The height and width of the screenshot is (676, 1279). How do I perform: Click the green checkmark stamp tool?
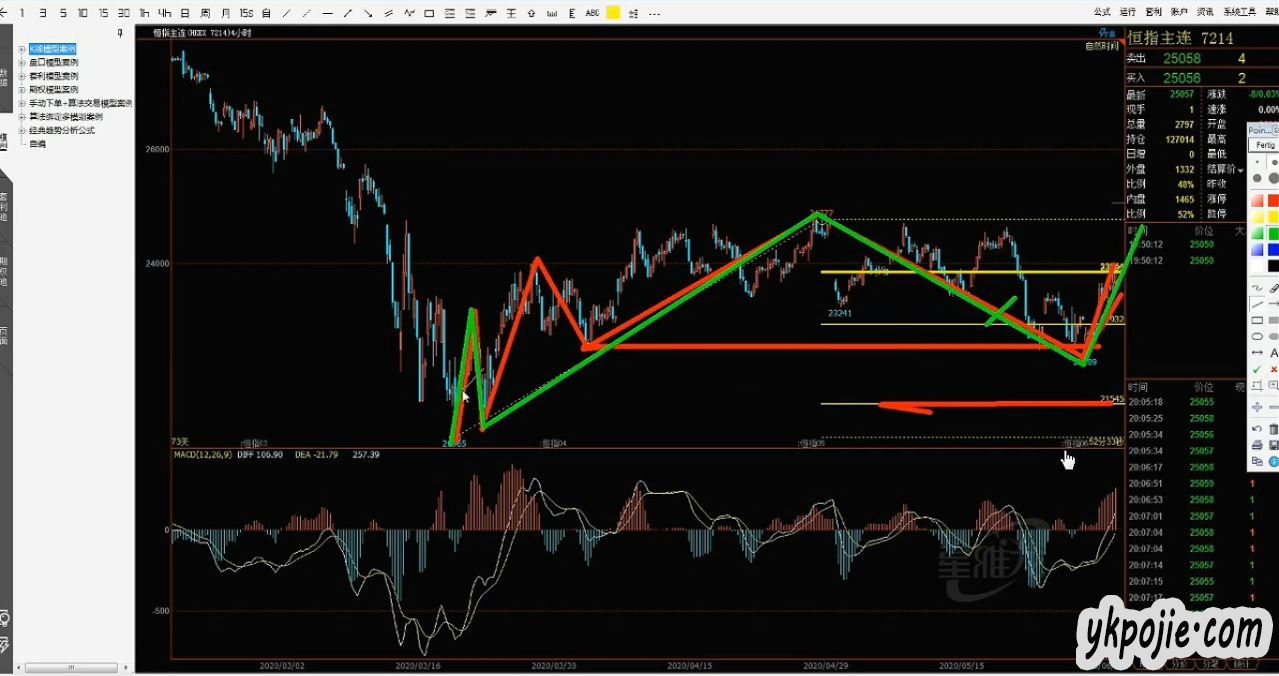(x=1257, y=369)
